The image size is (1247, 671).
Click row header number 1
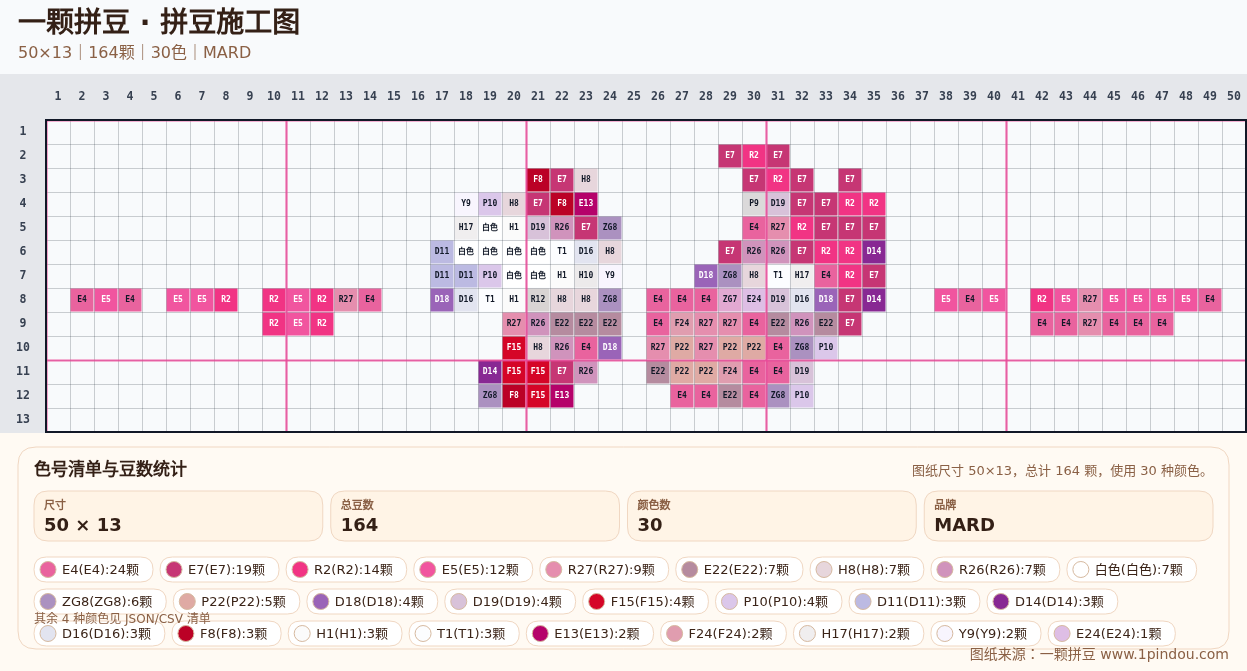point(23,131)
